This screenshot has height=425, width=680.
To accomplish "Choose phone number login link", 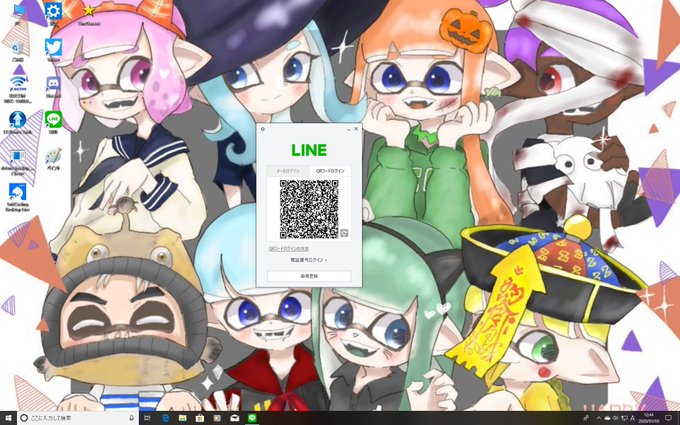I will [x=308, y=260].
